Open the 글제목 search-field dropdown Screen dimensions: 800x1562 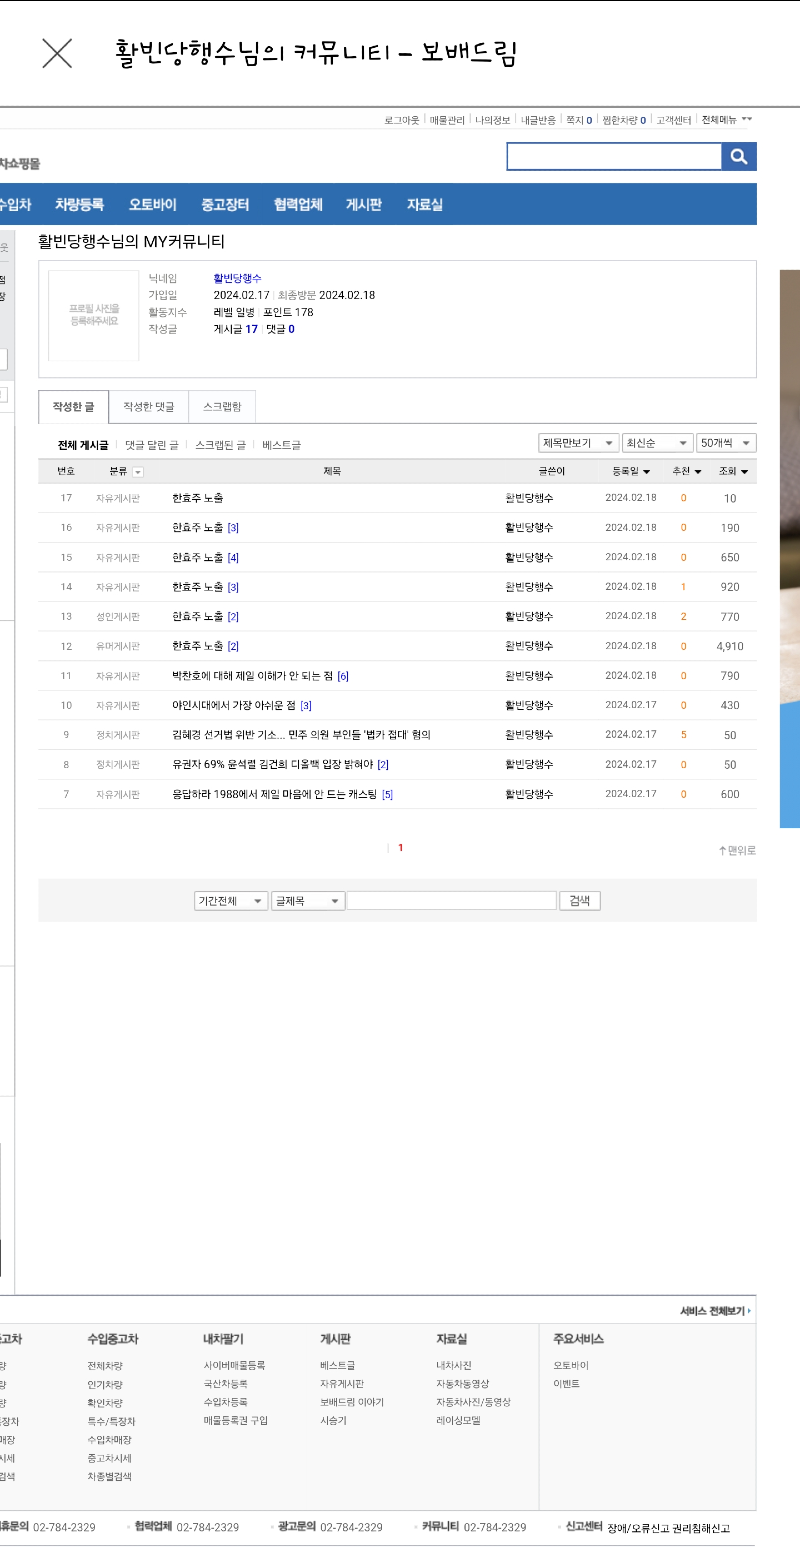click(x=309, y=901)
